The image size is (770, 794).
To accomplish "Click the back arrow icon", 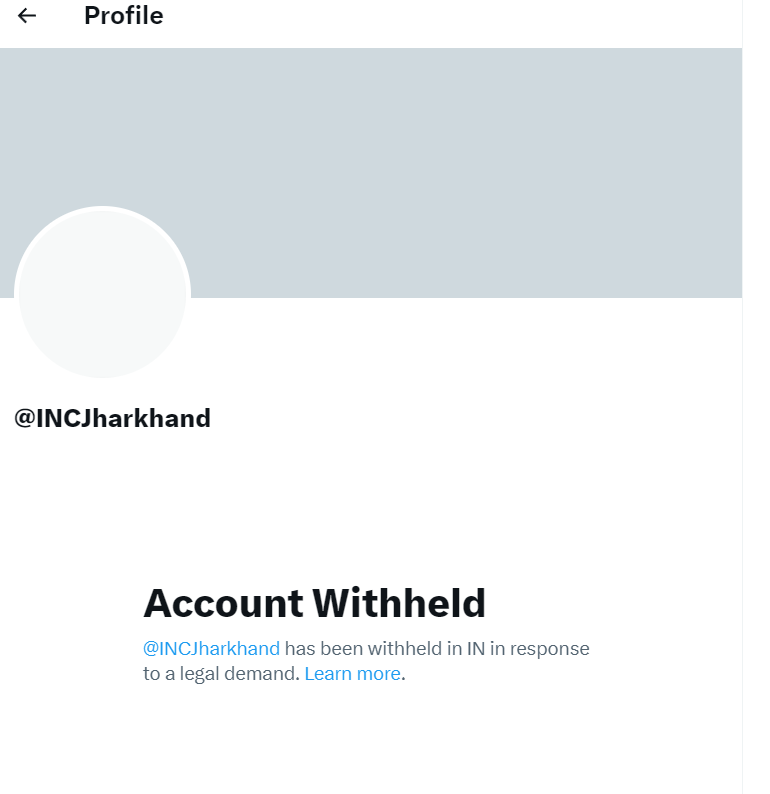I will [x=27, y=16].
